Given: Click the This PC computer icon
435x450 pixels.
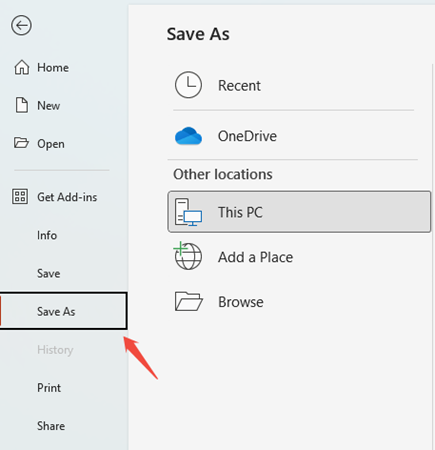Looking at the screenshot, I should coord(188,212).
